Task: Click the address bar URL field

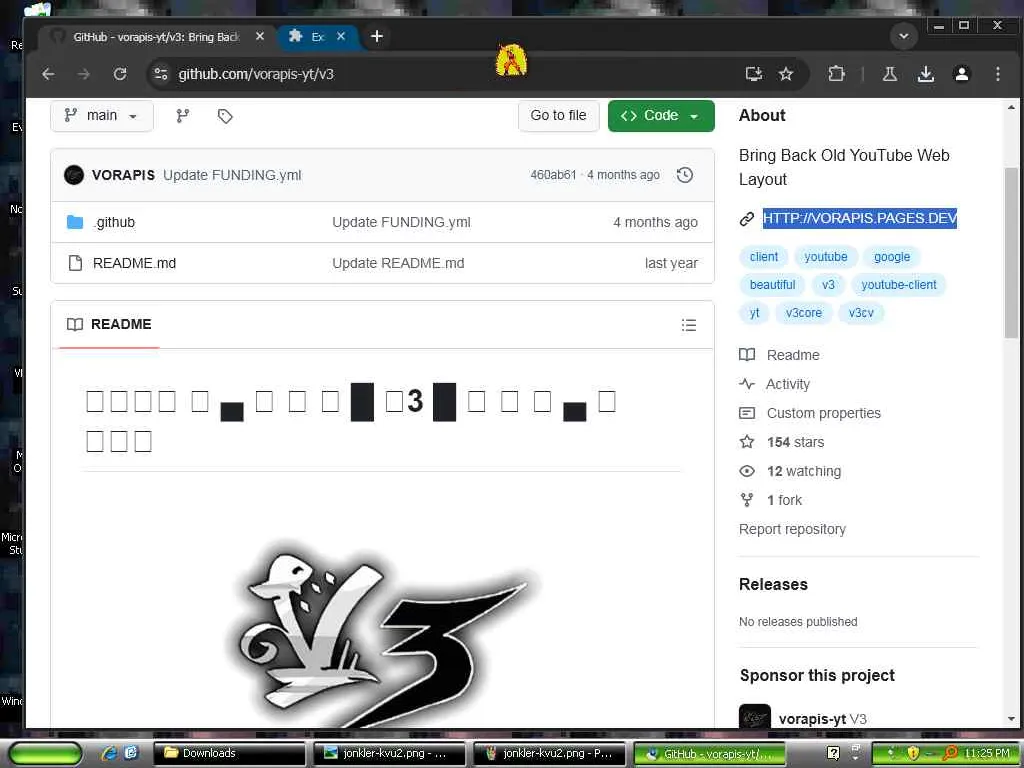Action: click(x=451, y=74)
